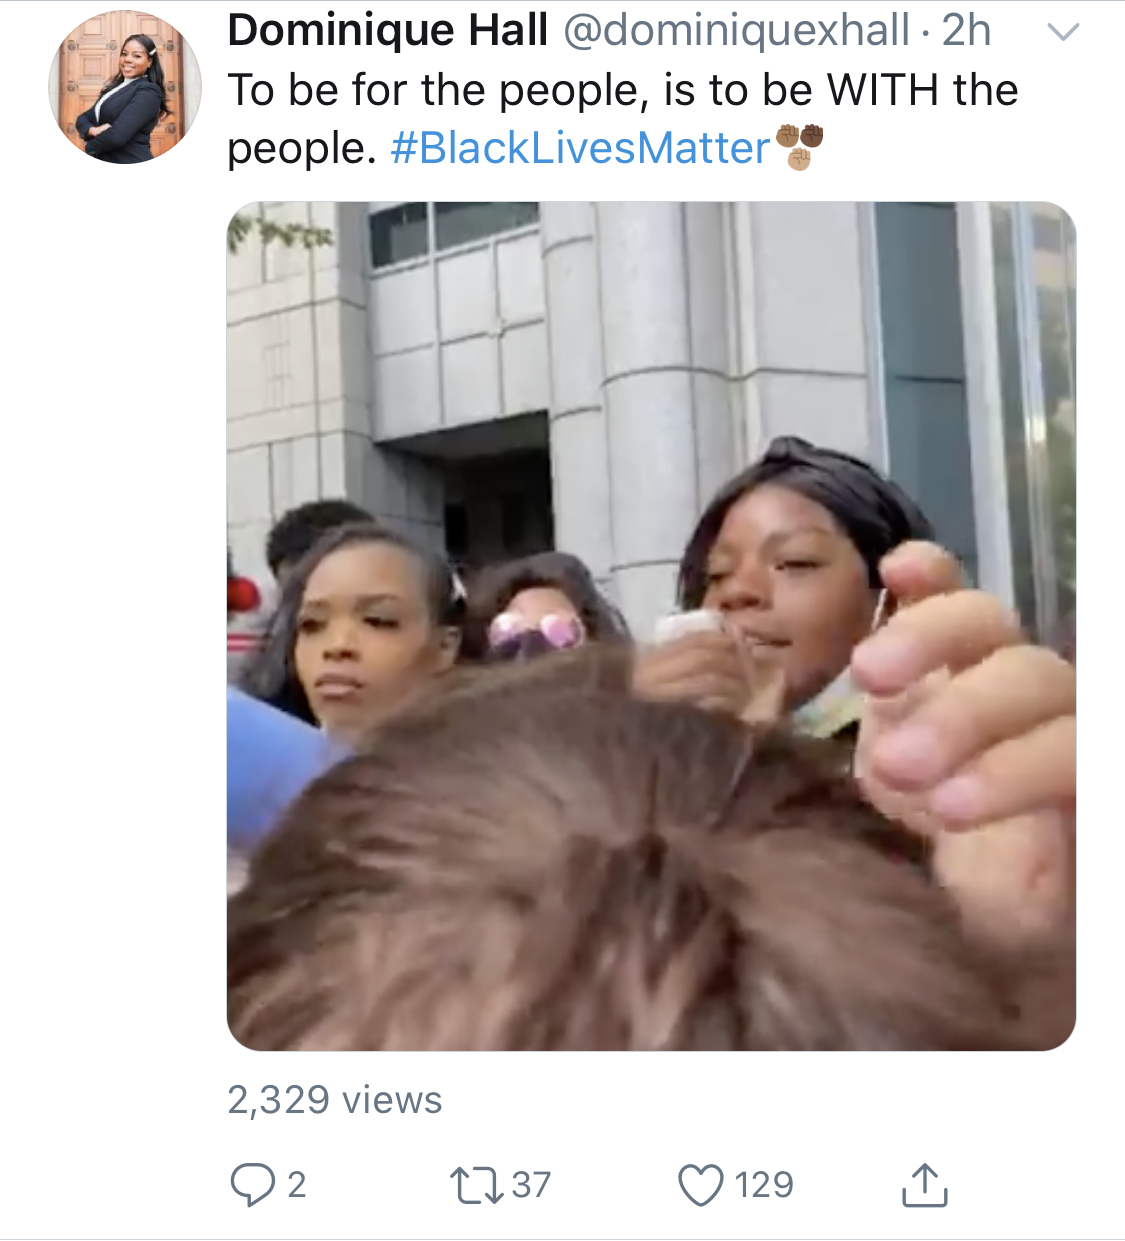The image size is (1125, 1241).
Task: Open the @dominiquexhall handle
Action: click(x=737, y=31)
